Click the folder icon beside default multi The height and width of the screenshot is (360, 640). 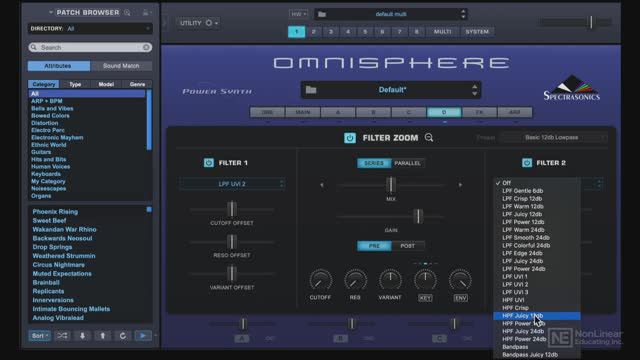(x=322, y=14)
